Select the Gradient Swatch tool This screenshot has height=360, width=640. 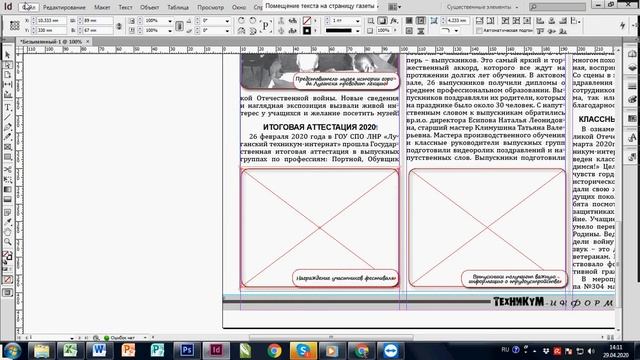8,189
